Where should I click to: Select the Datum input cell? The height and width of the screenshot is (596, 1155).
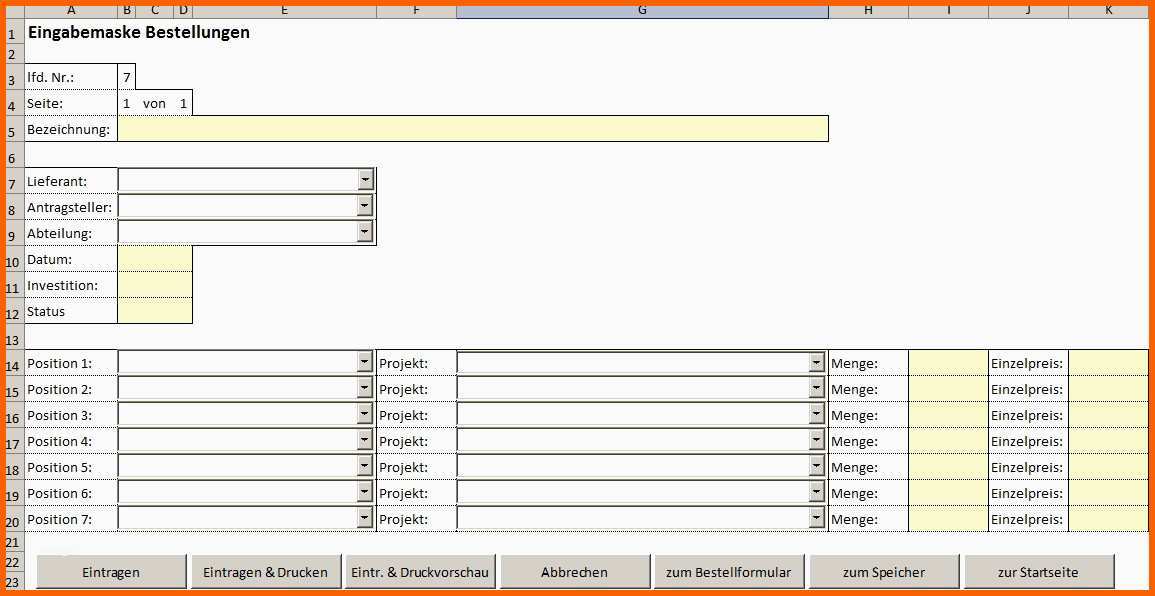[x=155, y=259]
